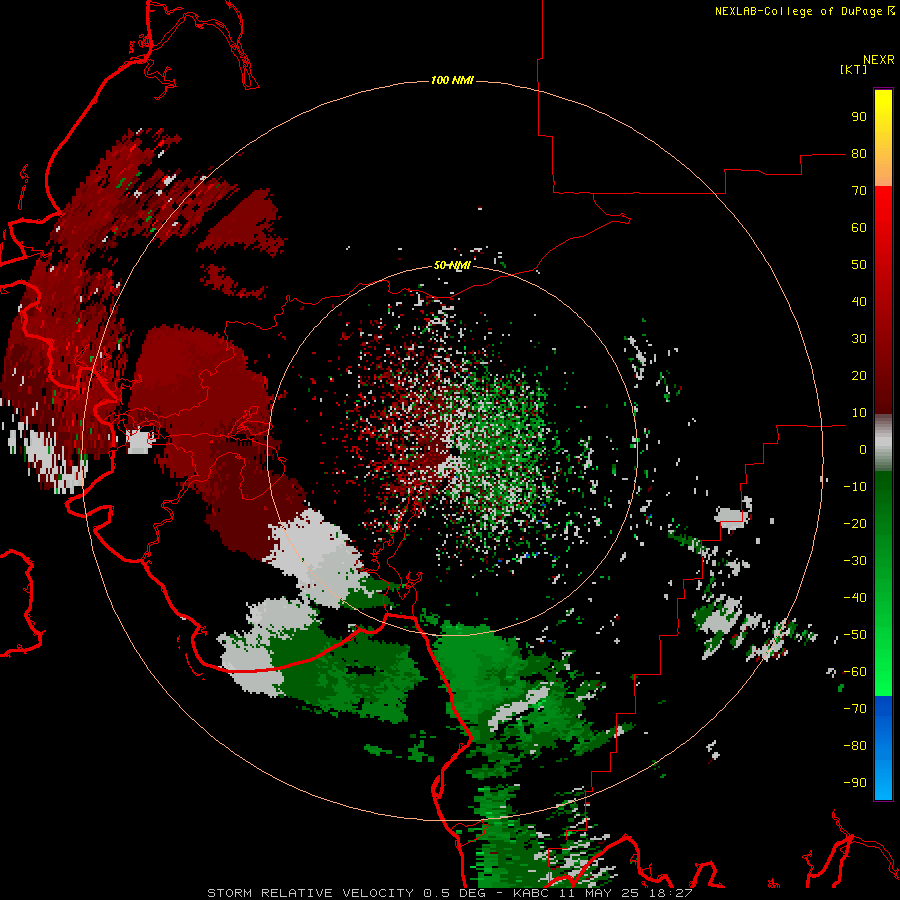Click the -30 value on velocity scale
This screenshot has width=900, height=900.
pos(855,561)
